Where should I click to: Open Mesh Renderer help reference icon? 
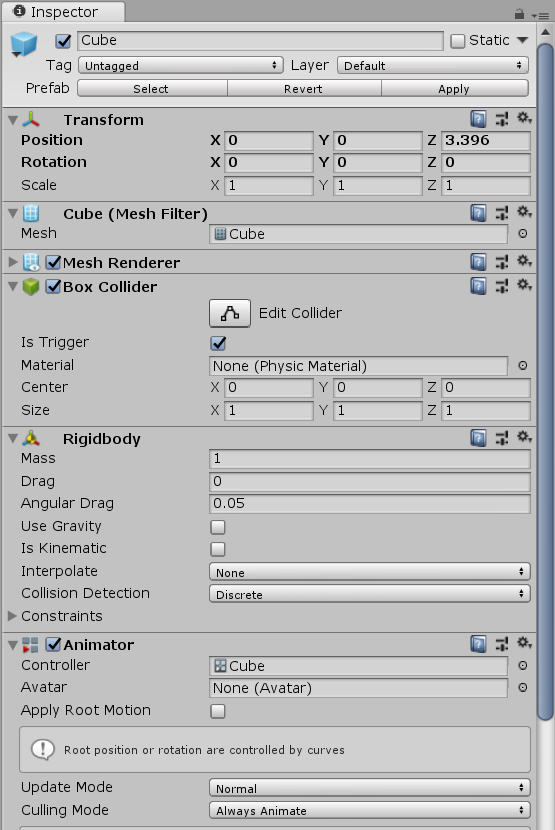pyautogui.click(x=478, y=262)
